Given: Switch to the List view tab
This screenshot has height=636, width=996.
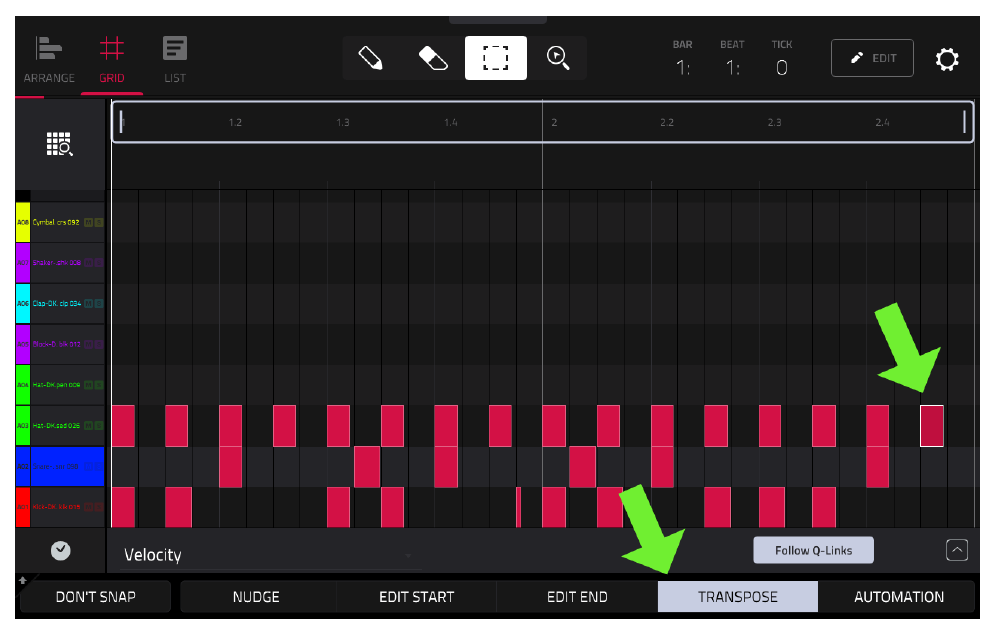Looking at the screenshot, I should click(x=175, y=60).
